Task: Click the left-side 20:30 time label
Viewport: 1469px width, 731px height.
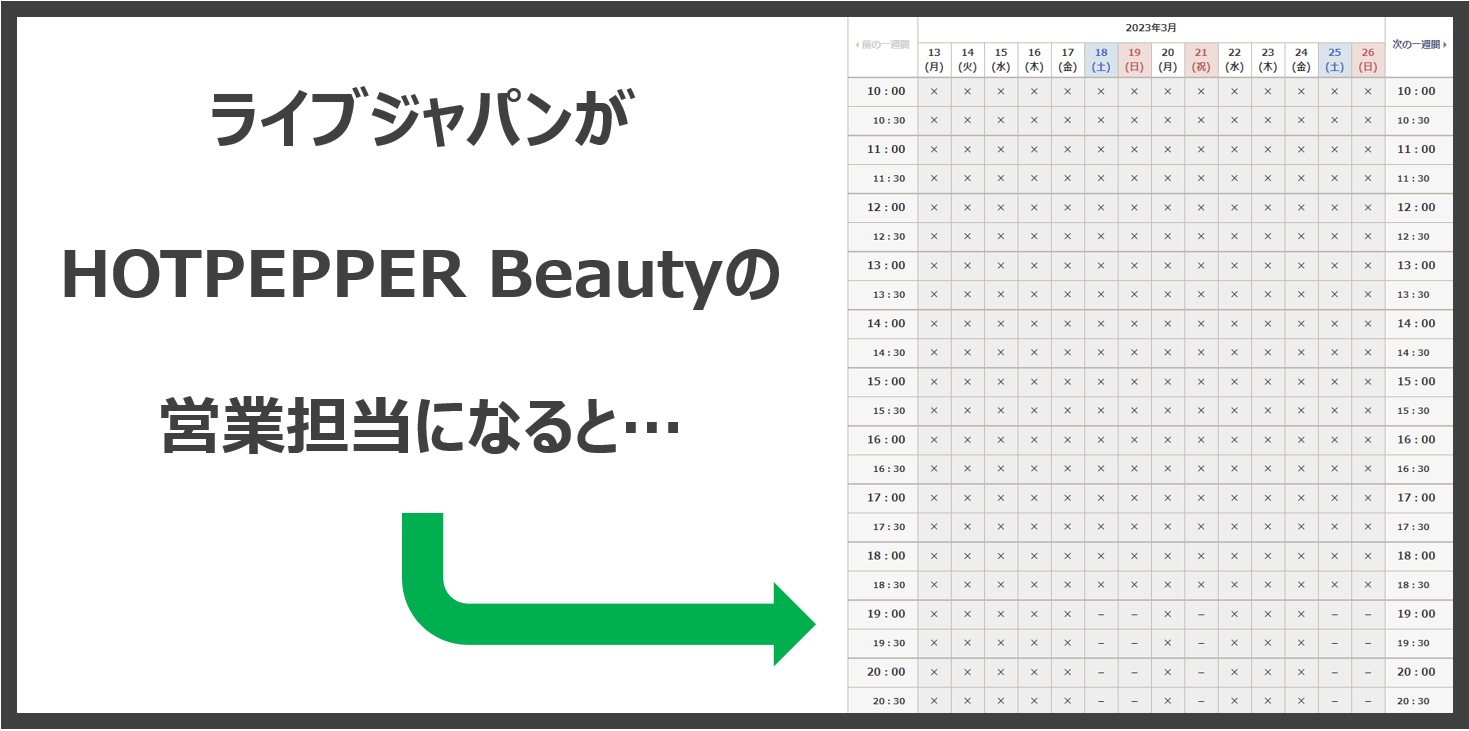Action: click(888, 701)
